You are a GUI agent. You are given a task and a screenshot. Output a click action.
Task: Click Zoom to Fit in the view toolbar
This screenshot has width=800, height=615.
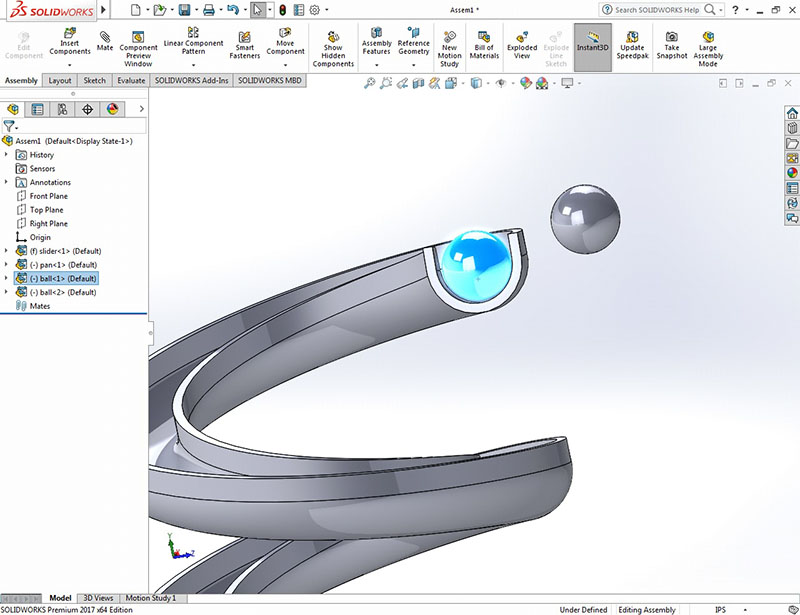370,86
